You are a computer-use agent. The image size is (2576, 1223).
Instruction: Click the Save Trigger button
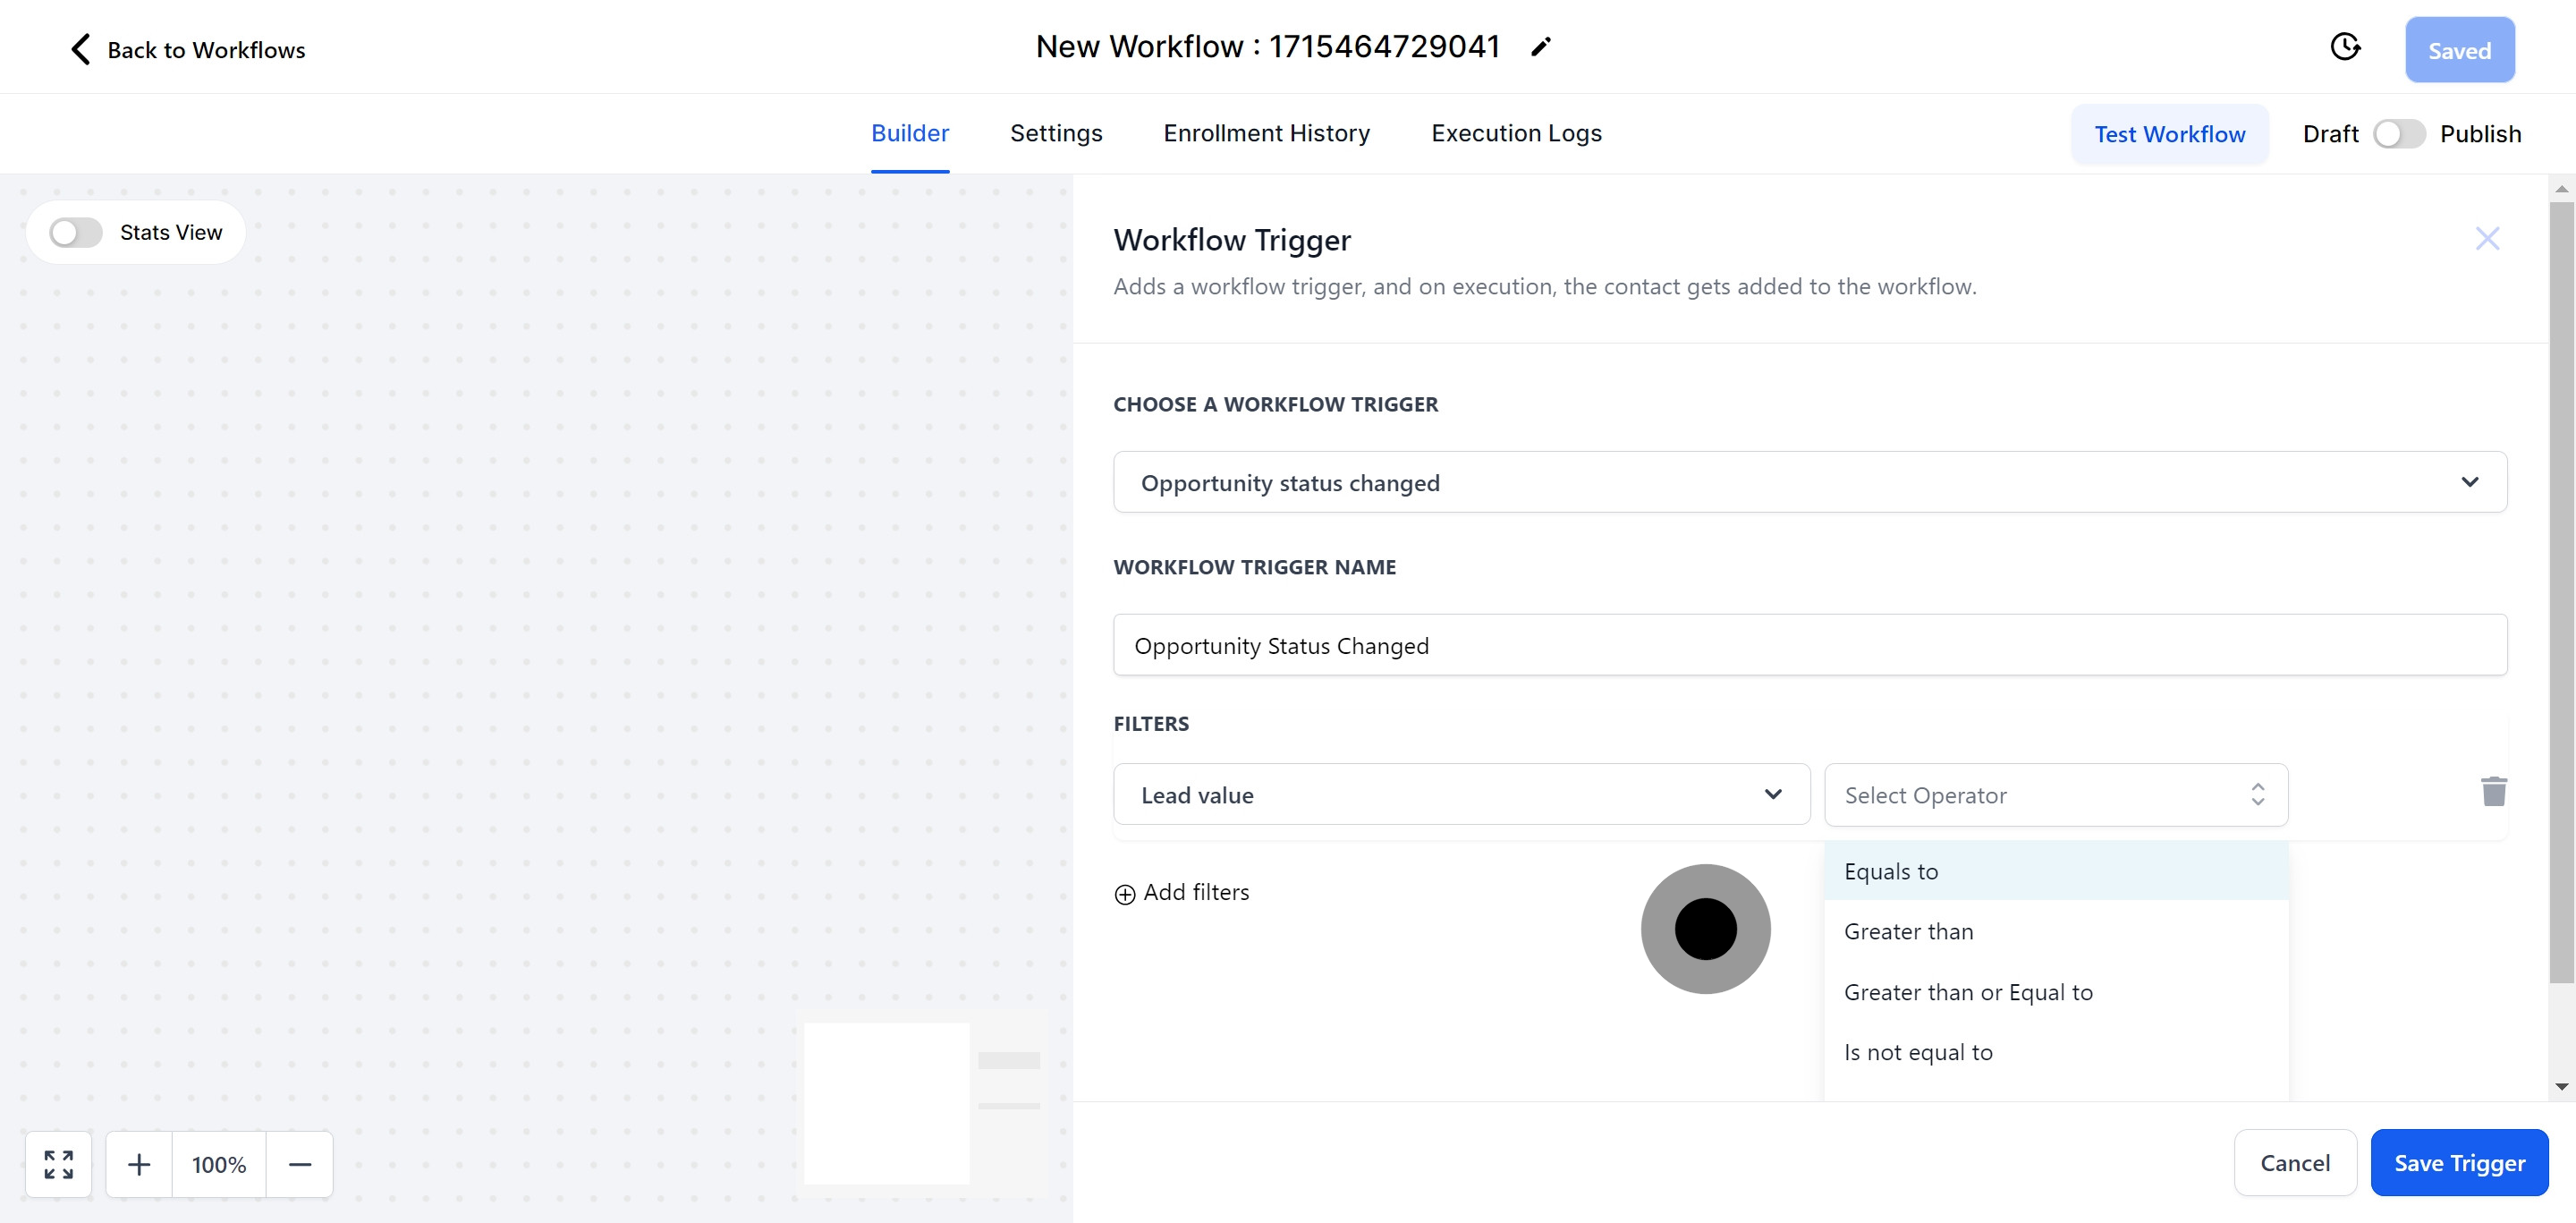(2458, 1163)
